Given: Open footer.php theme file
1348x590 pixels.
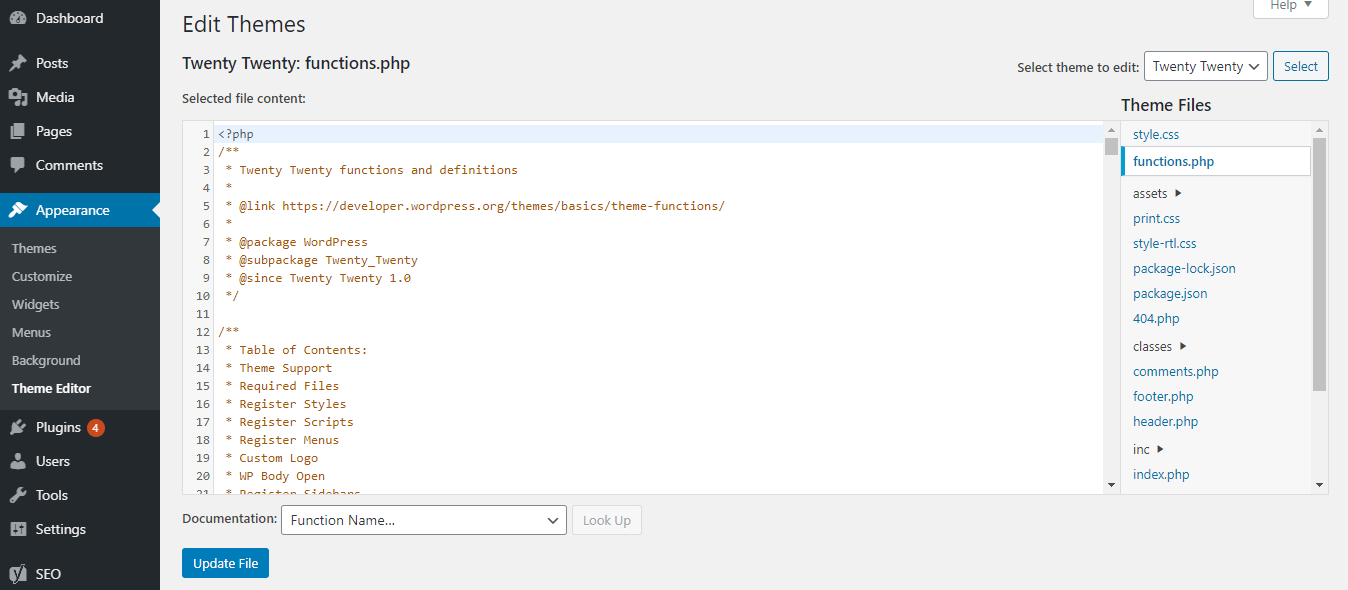Looking at the screenshot, I should (x=1163, y=396).
